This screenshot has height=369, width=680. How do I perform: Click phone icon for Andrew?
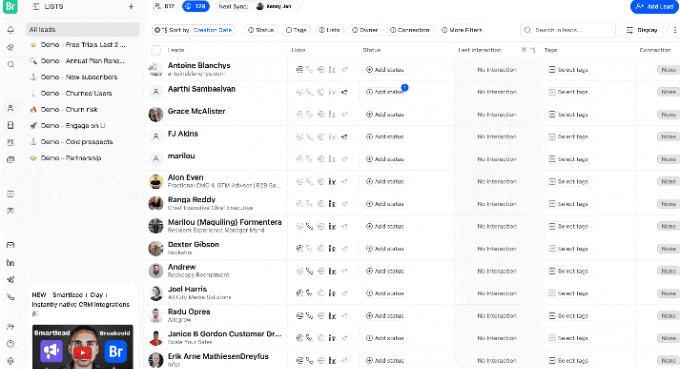(x=309, y=271)
